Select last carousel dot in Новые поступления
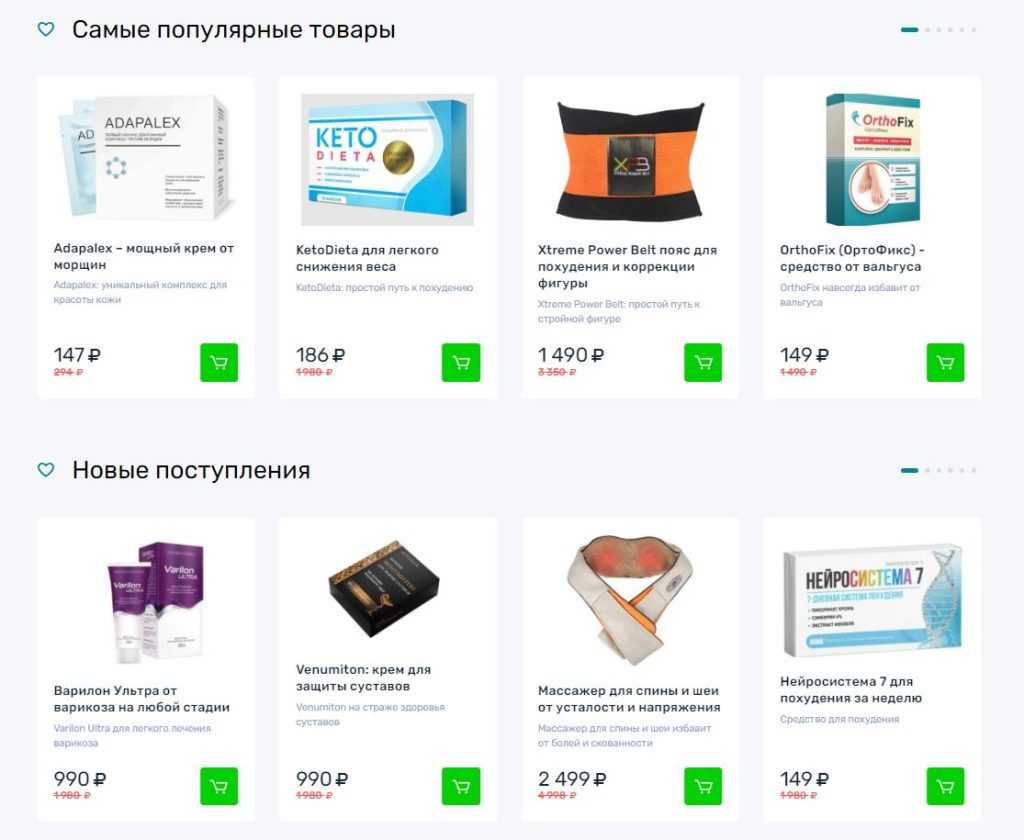 click(x=973, y=470)
